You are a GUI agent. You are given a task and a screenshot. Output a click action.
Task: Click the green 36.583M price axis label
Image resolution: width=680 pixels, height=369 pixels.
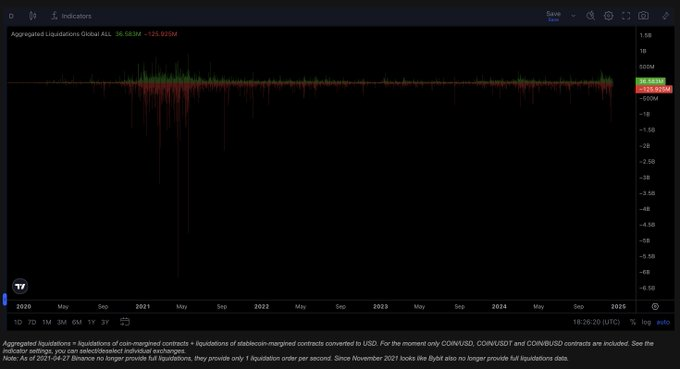click(651, 81)
